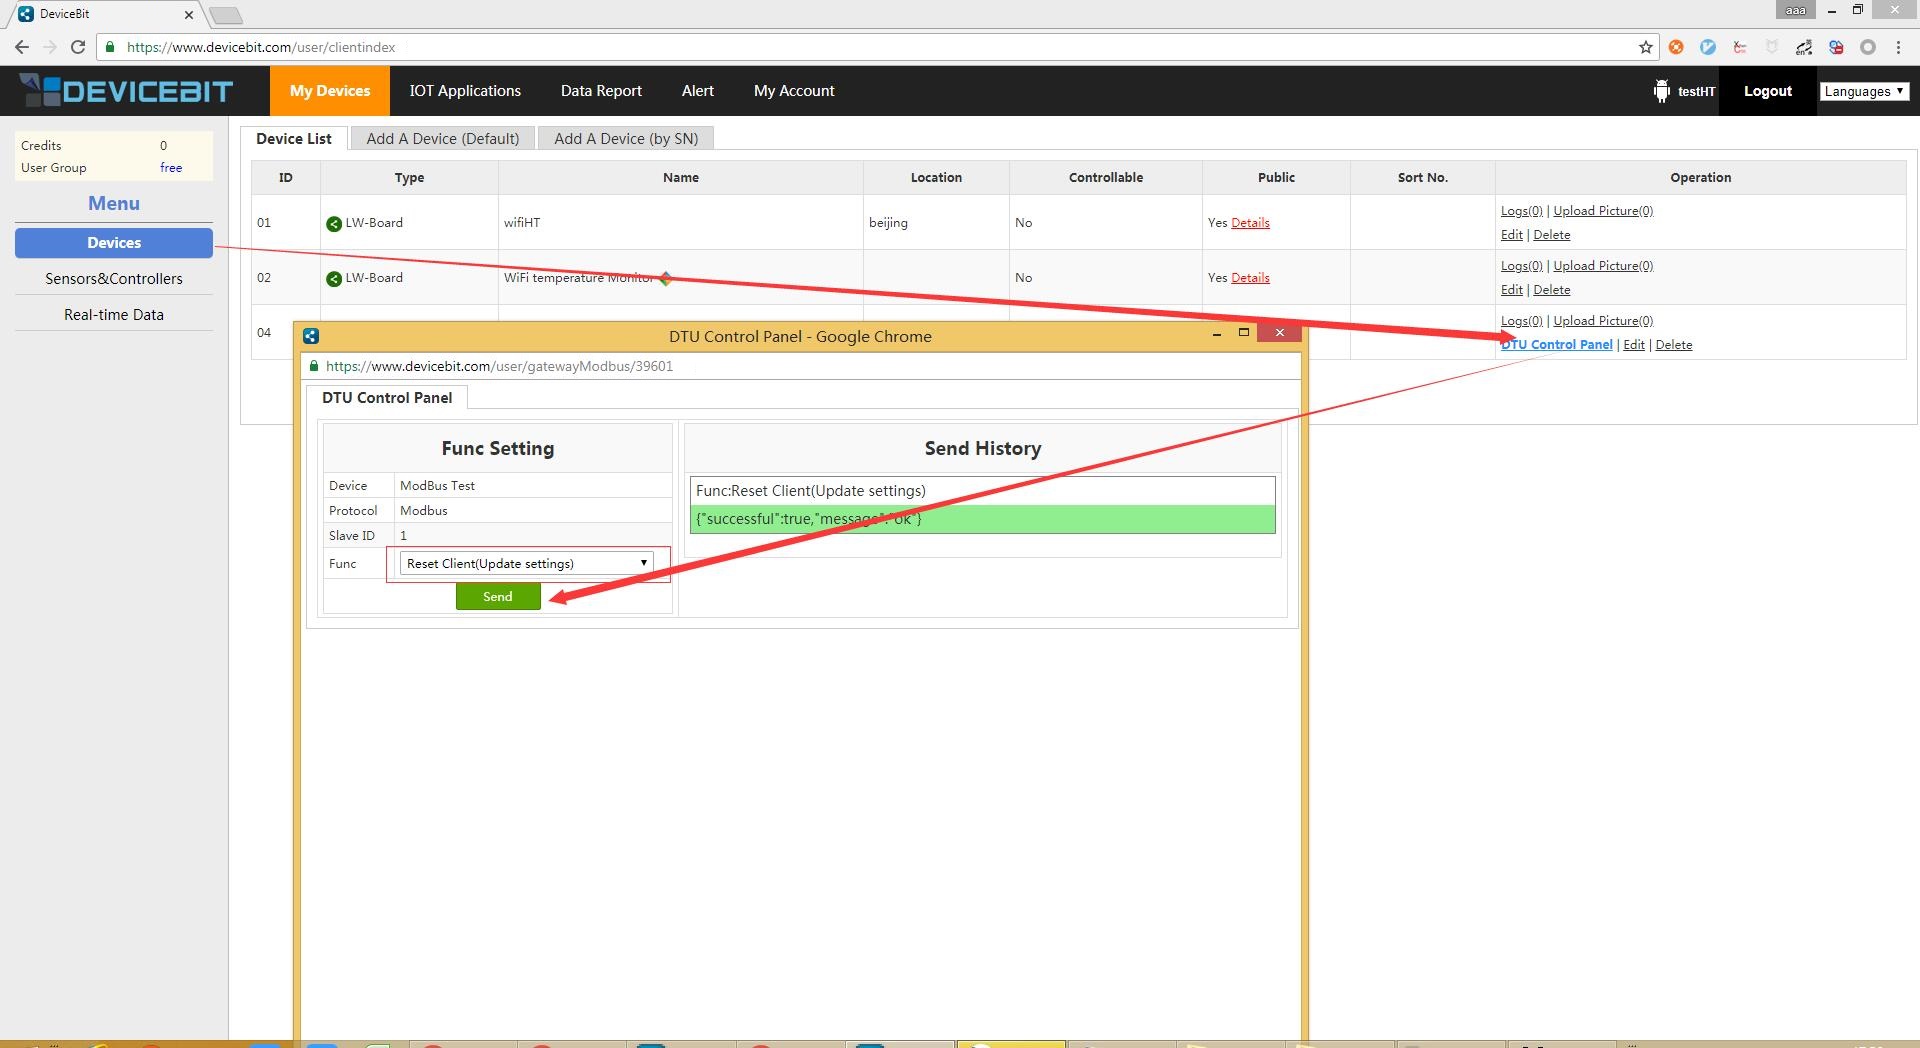Click the Func:Reset Client history entry
Viewport: 1920px width, 1048px height.
[982, 491]
